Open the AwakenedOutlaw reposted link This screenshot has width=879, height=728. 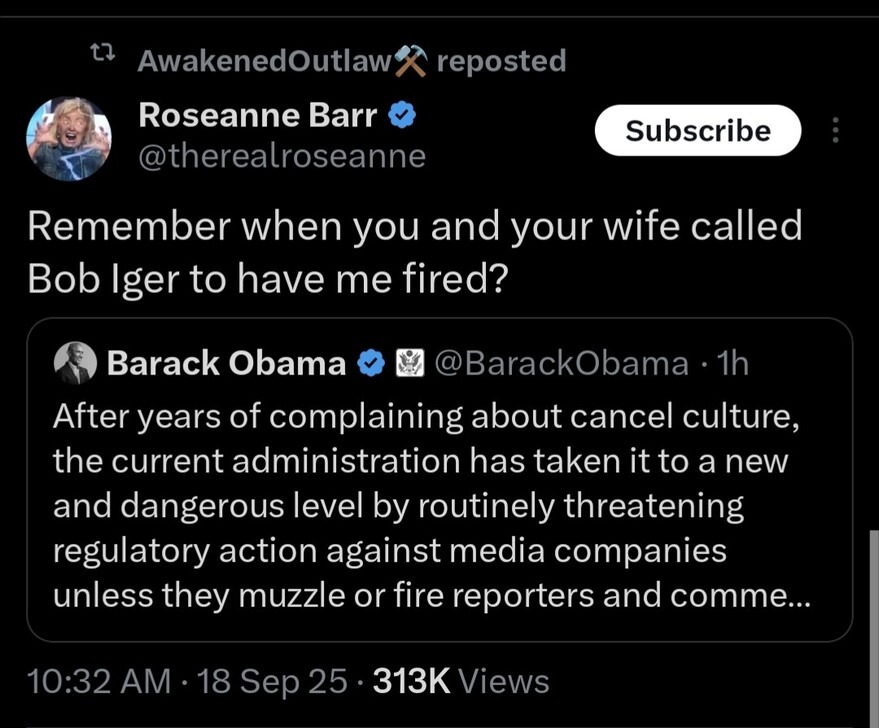350,61
